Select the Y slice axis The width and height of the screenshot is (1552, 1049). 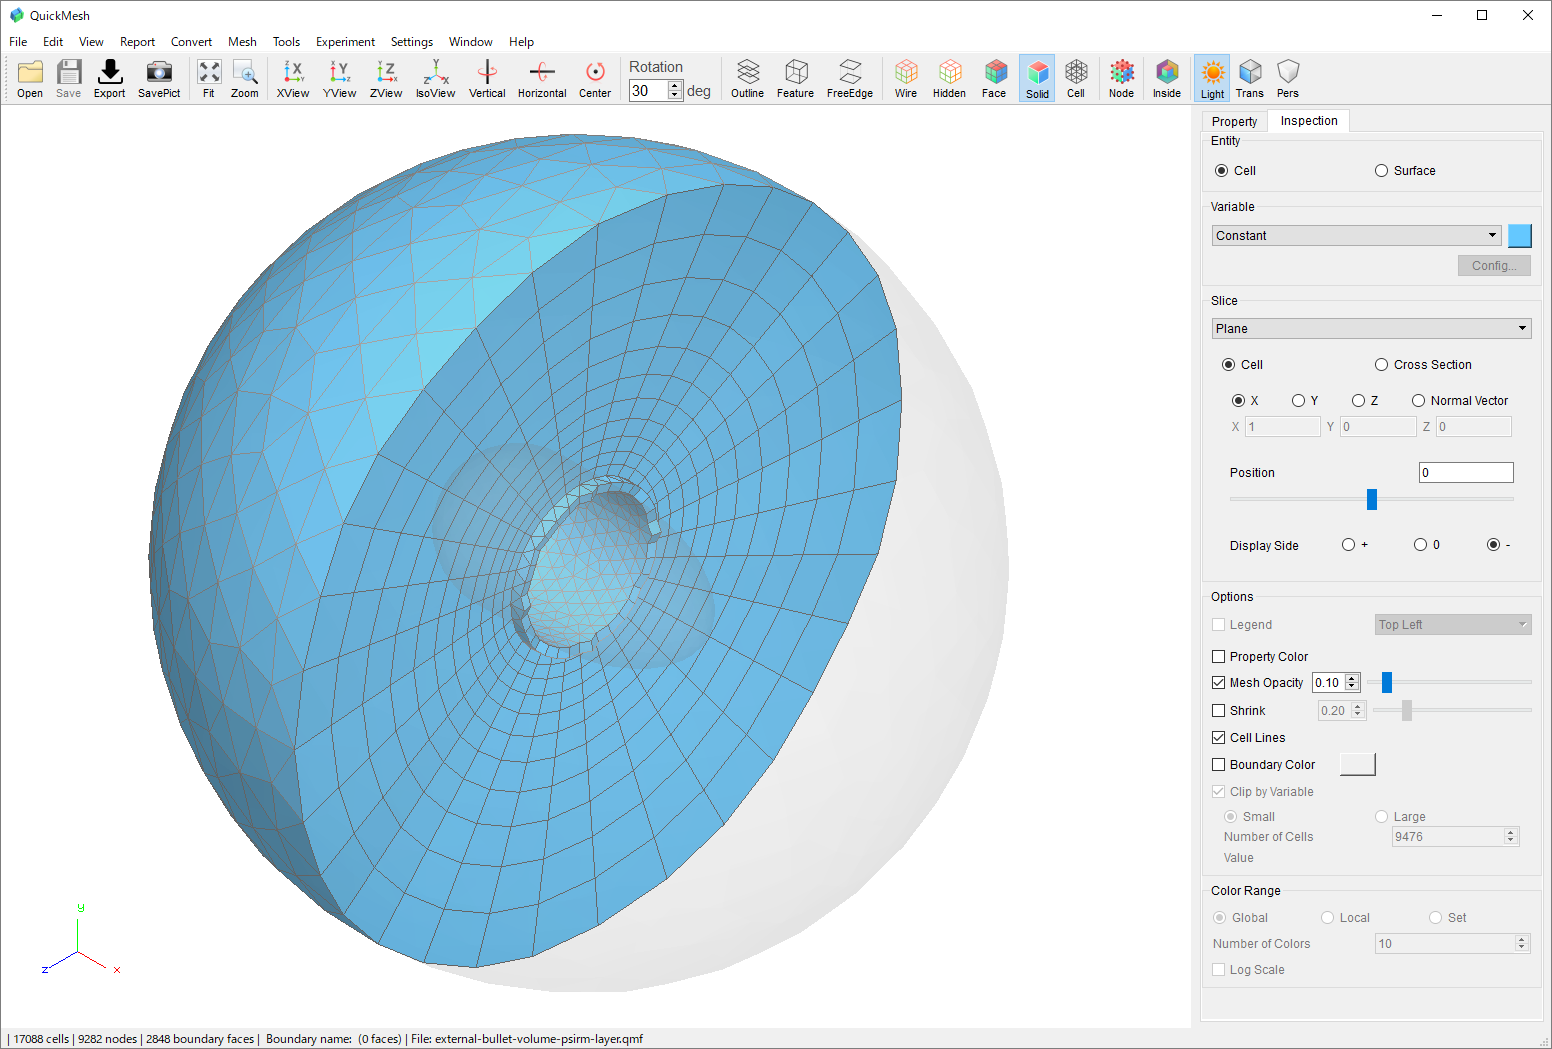(1298, 401)
